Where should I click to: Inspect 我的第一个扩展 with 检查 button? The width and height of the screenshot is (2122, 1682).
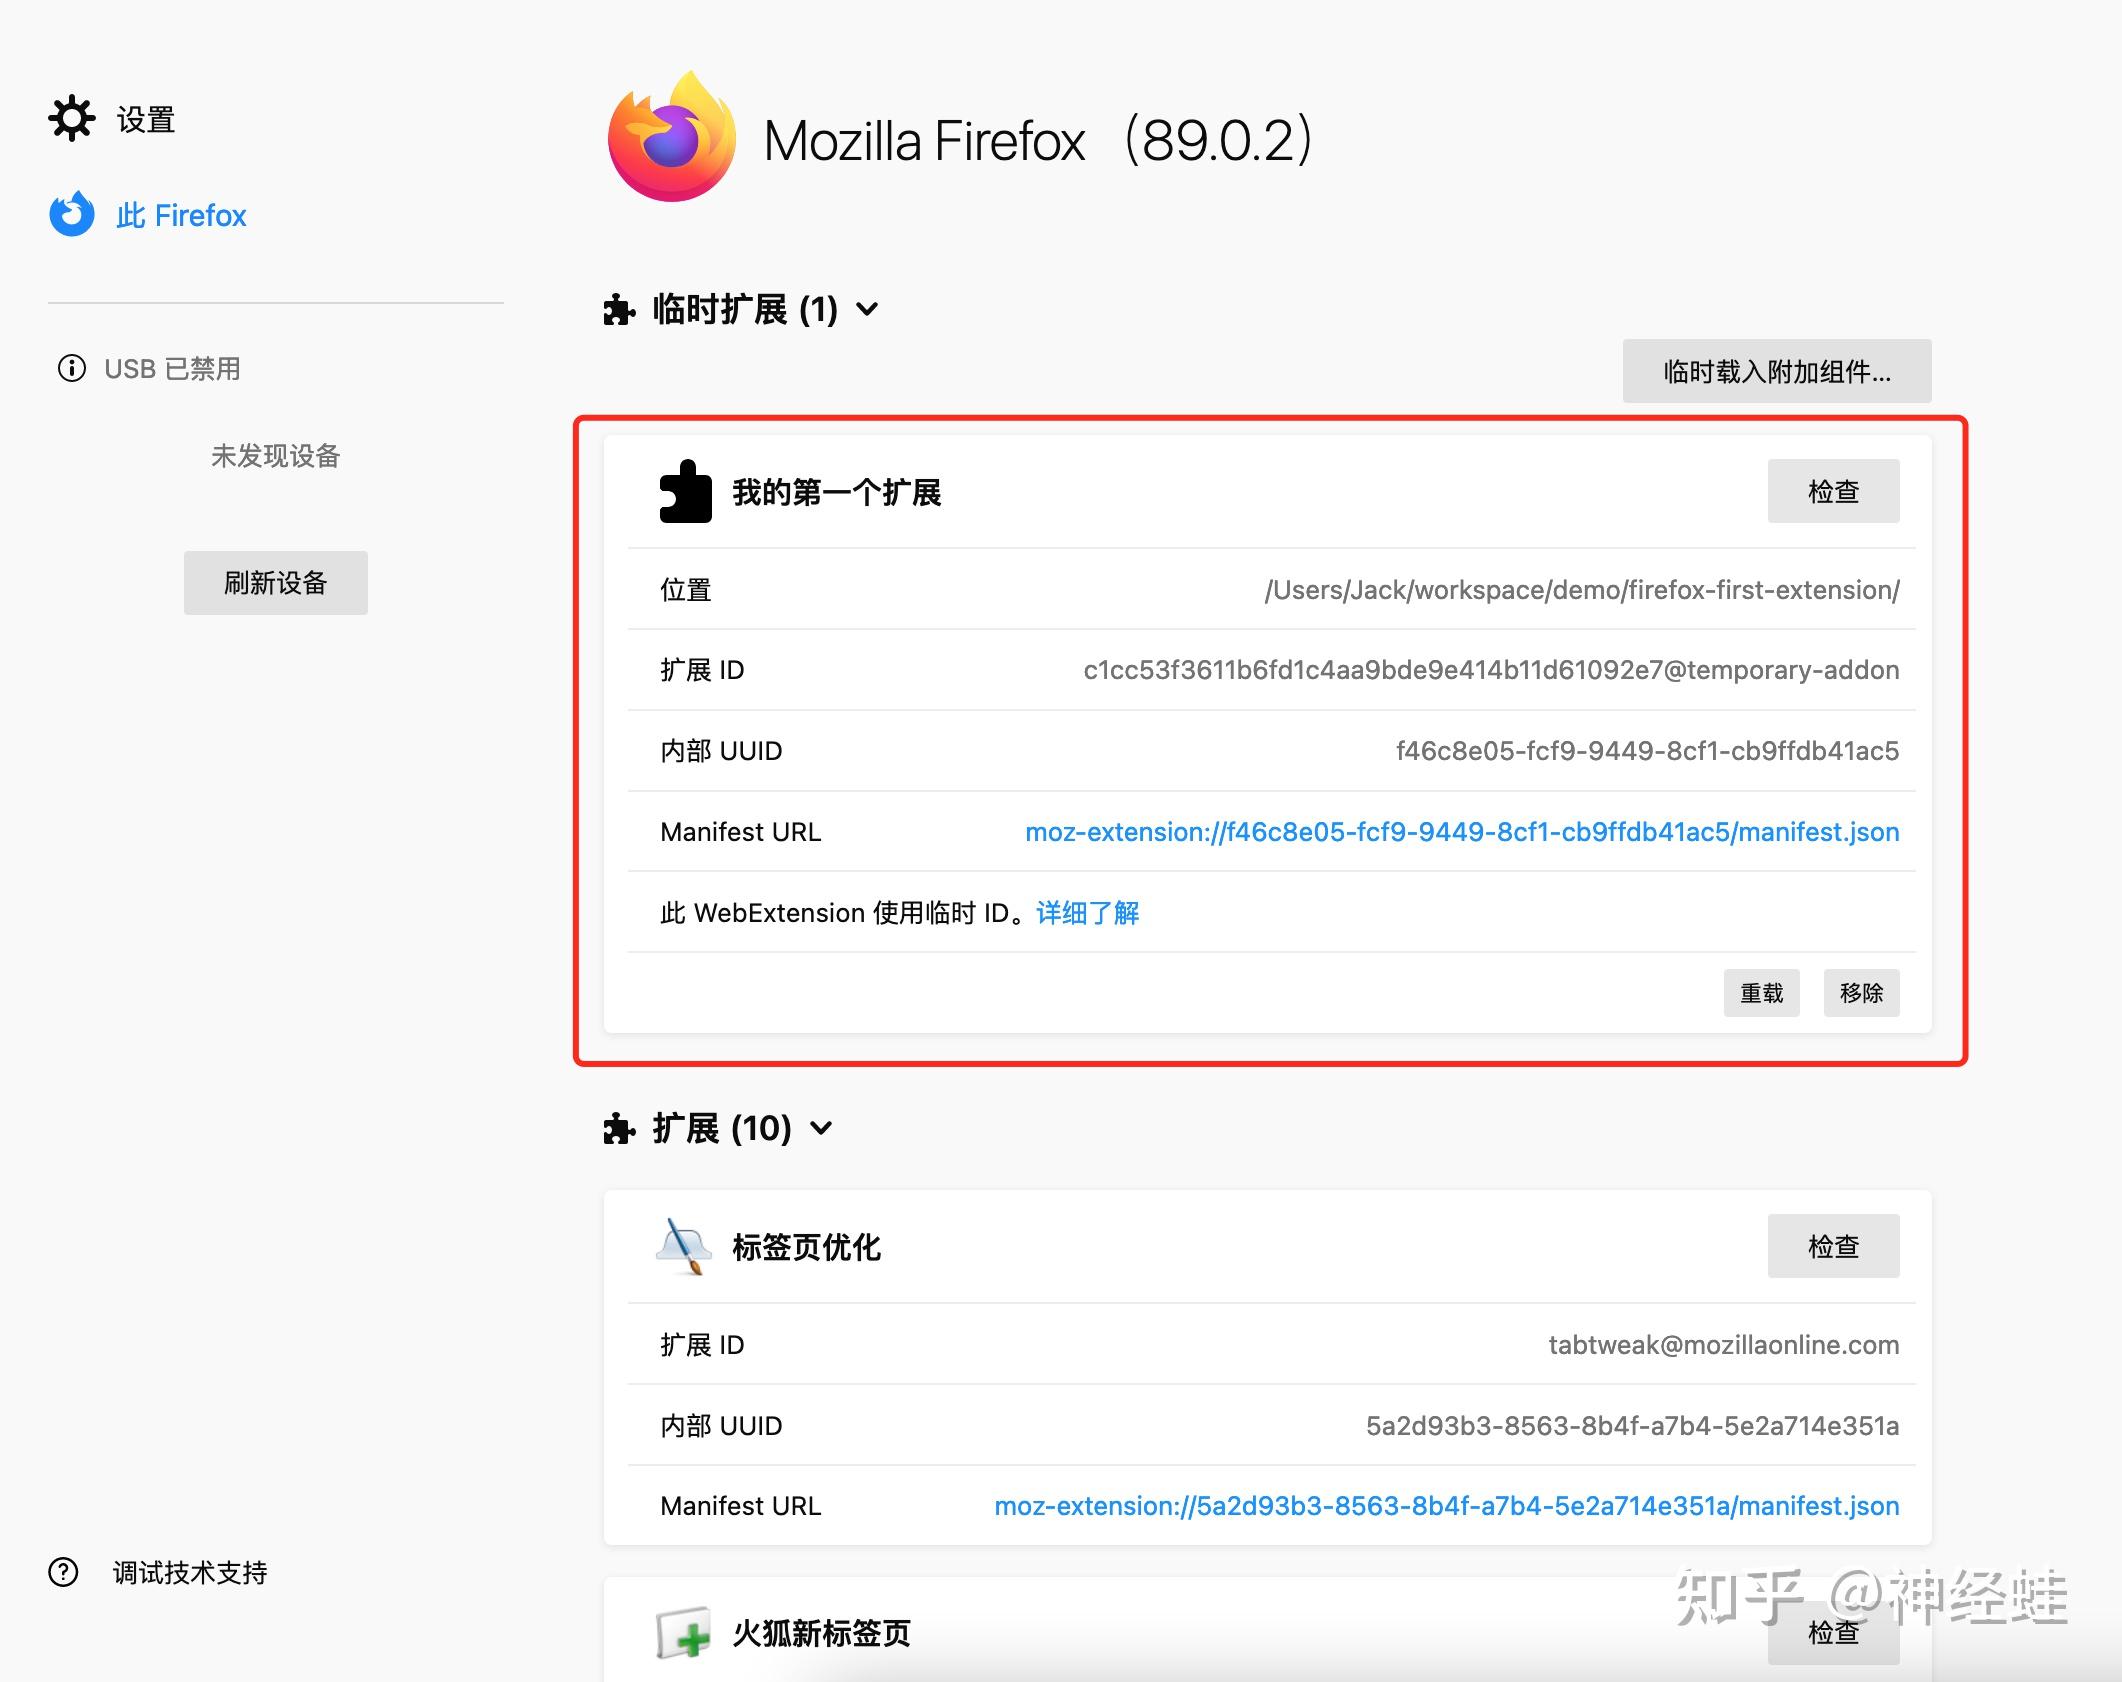1833,491
